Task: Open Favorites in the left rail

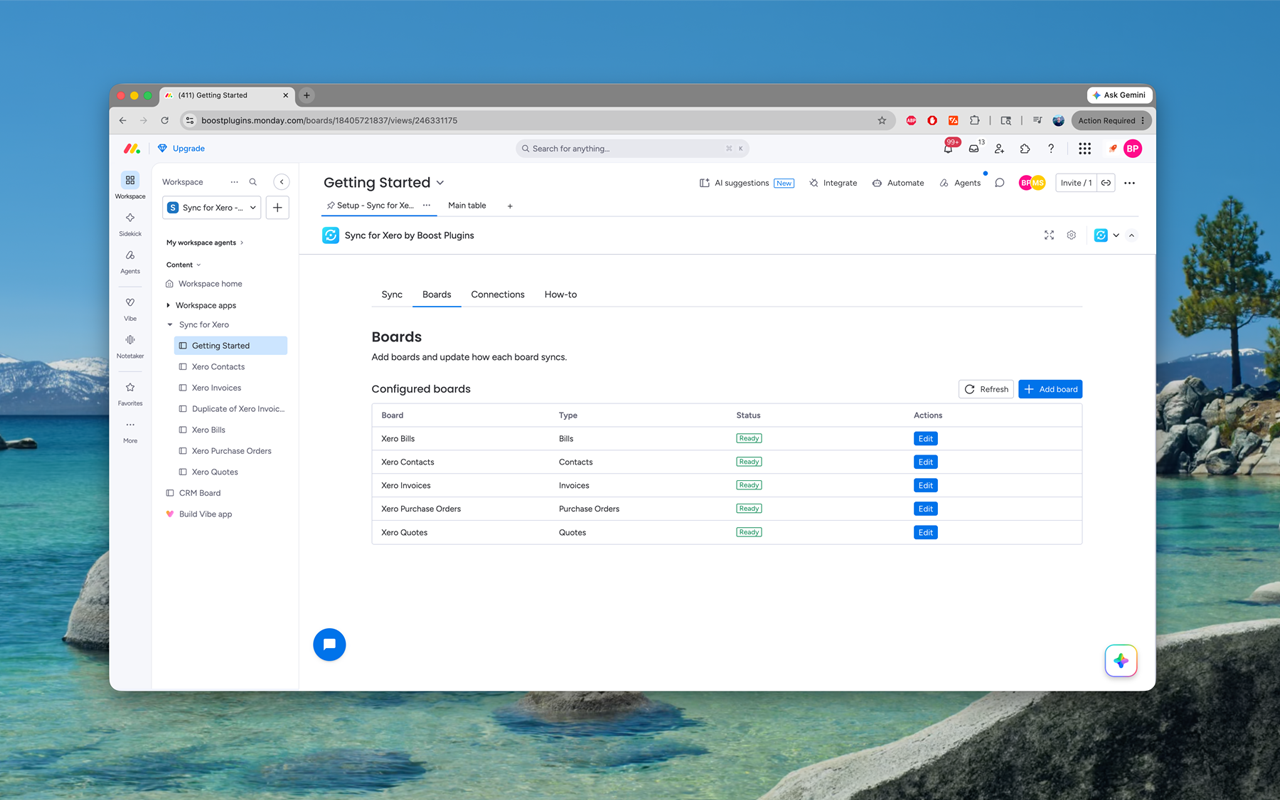Action: click(130, 387)
